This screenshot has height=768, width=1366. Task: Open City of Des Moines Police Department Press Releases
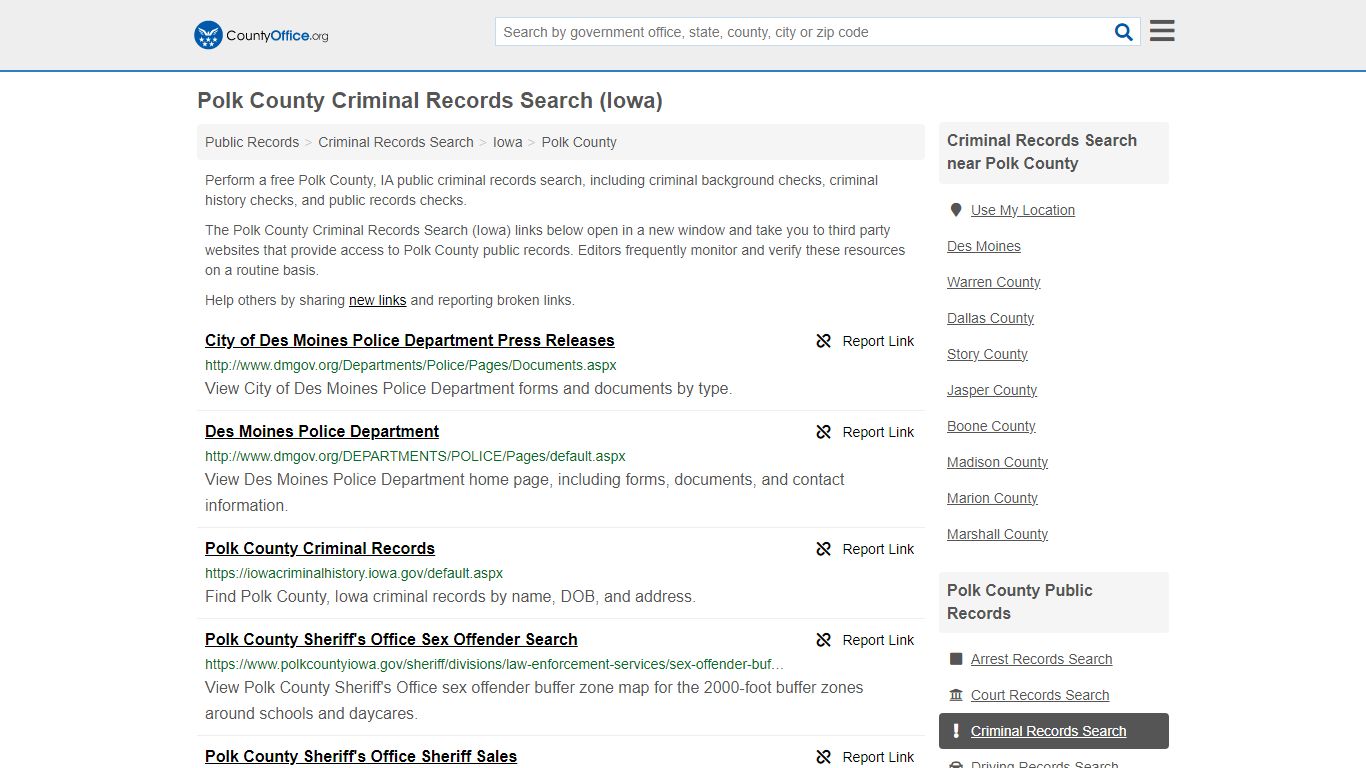click(410, 341)
